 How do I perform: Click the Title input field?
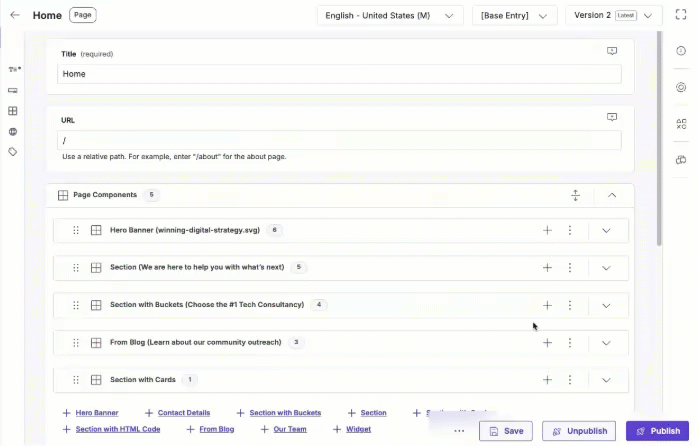point(339,74)
